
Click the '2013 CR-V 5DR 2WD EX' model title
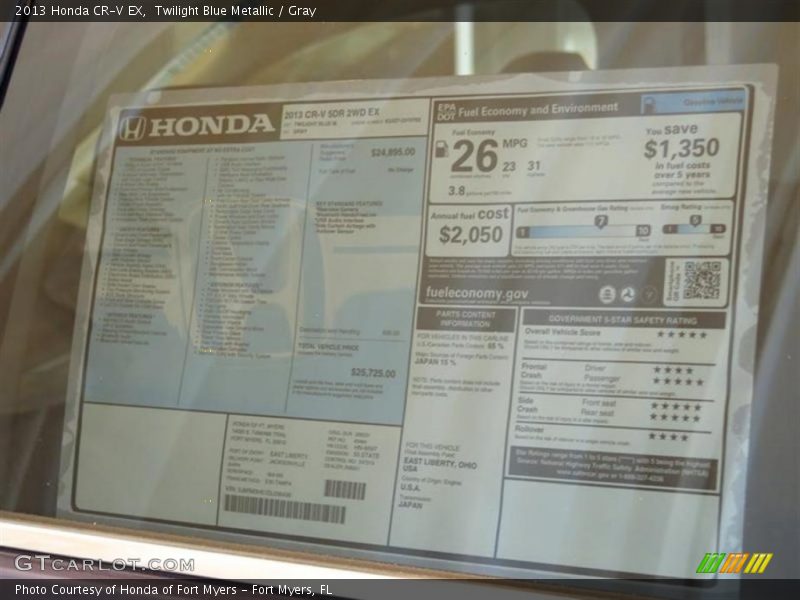332,113
